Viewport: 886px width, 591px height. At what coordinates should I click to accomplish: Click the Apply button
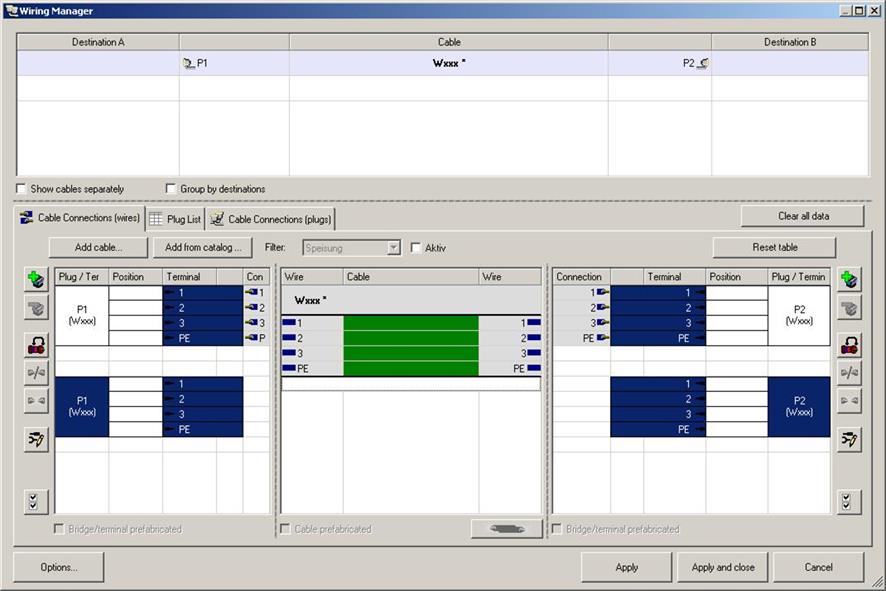pos(627,567)
